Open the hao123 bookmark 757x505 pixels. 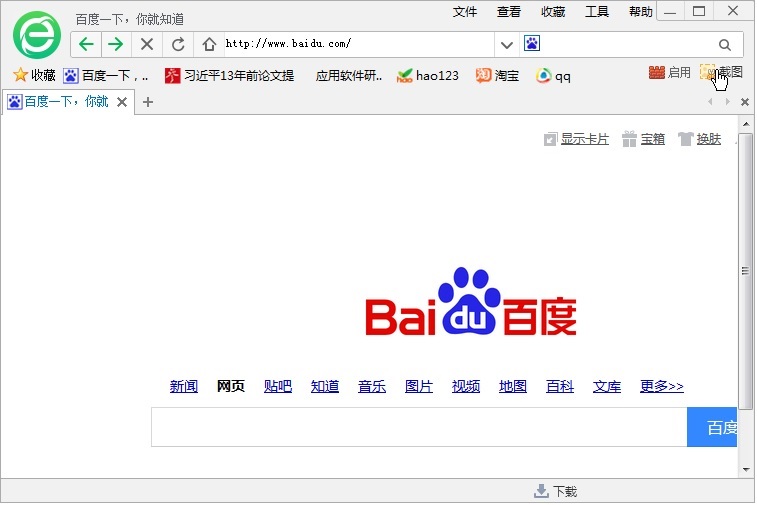pos(428,76)
